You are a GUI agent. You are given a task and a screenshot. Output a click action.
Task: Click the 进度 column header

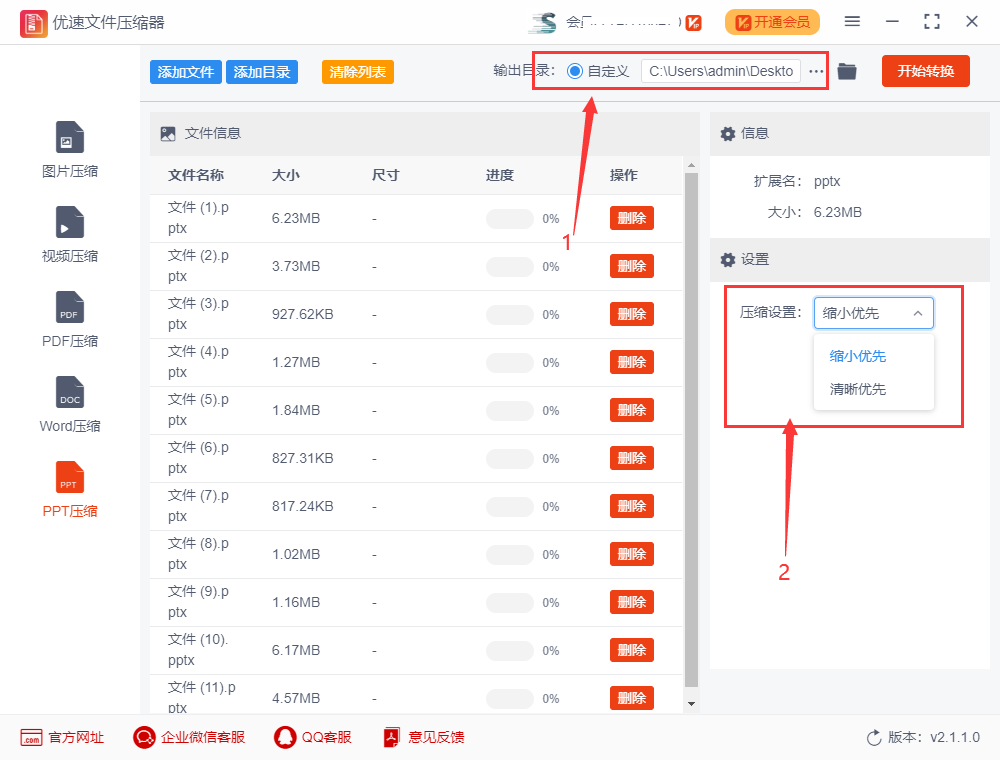pyautogui.click(x=499, y=175)
